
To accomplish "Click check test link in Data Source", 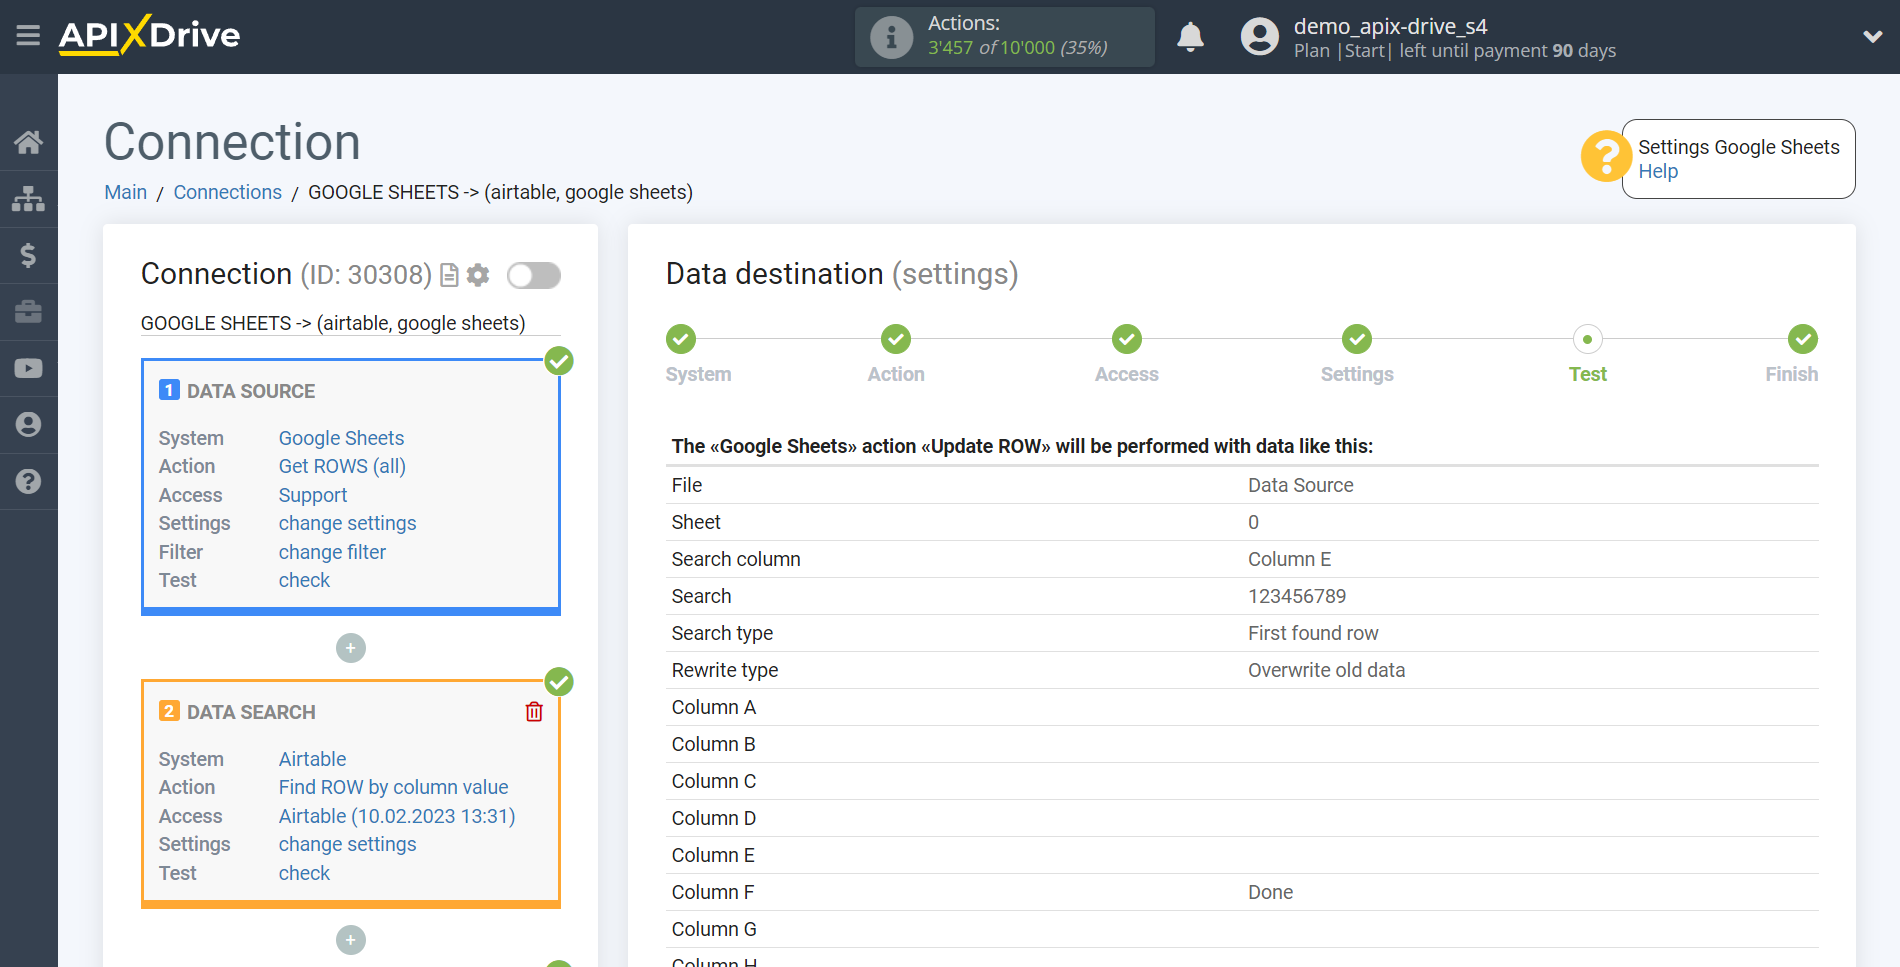I will [304, 580].
